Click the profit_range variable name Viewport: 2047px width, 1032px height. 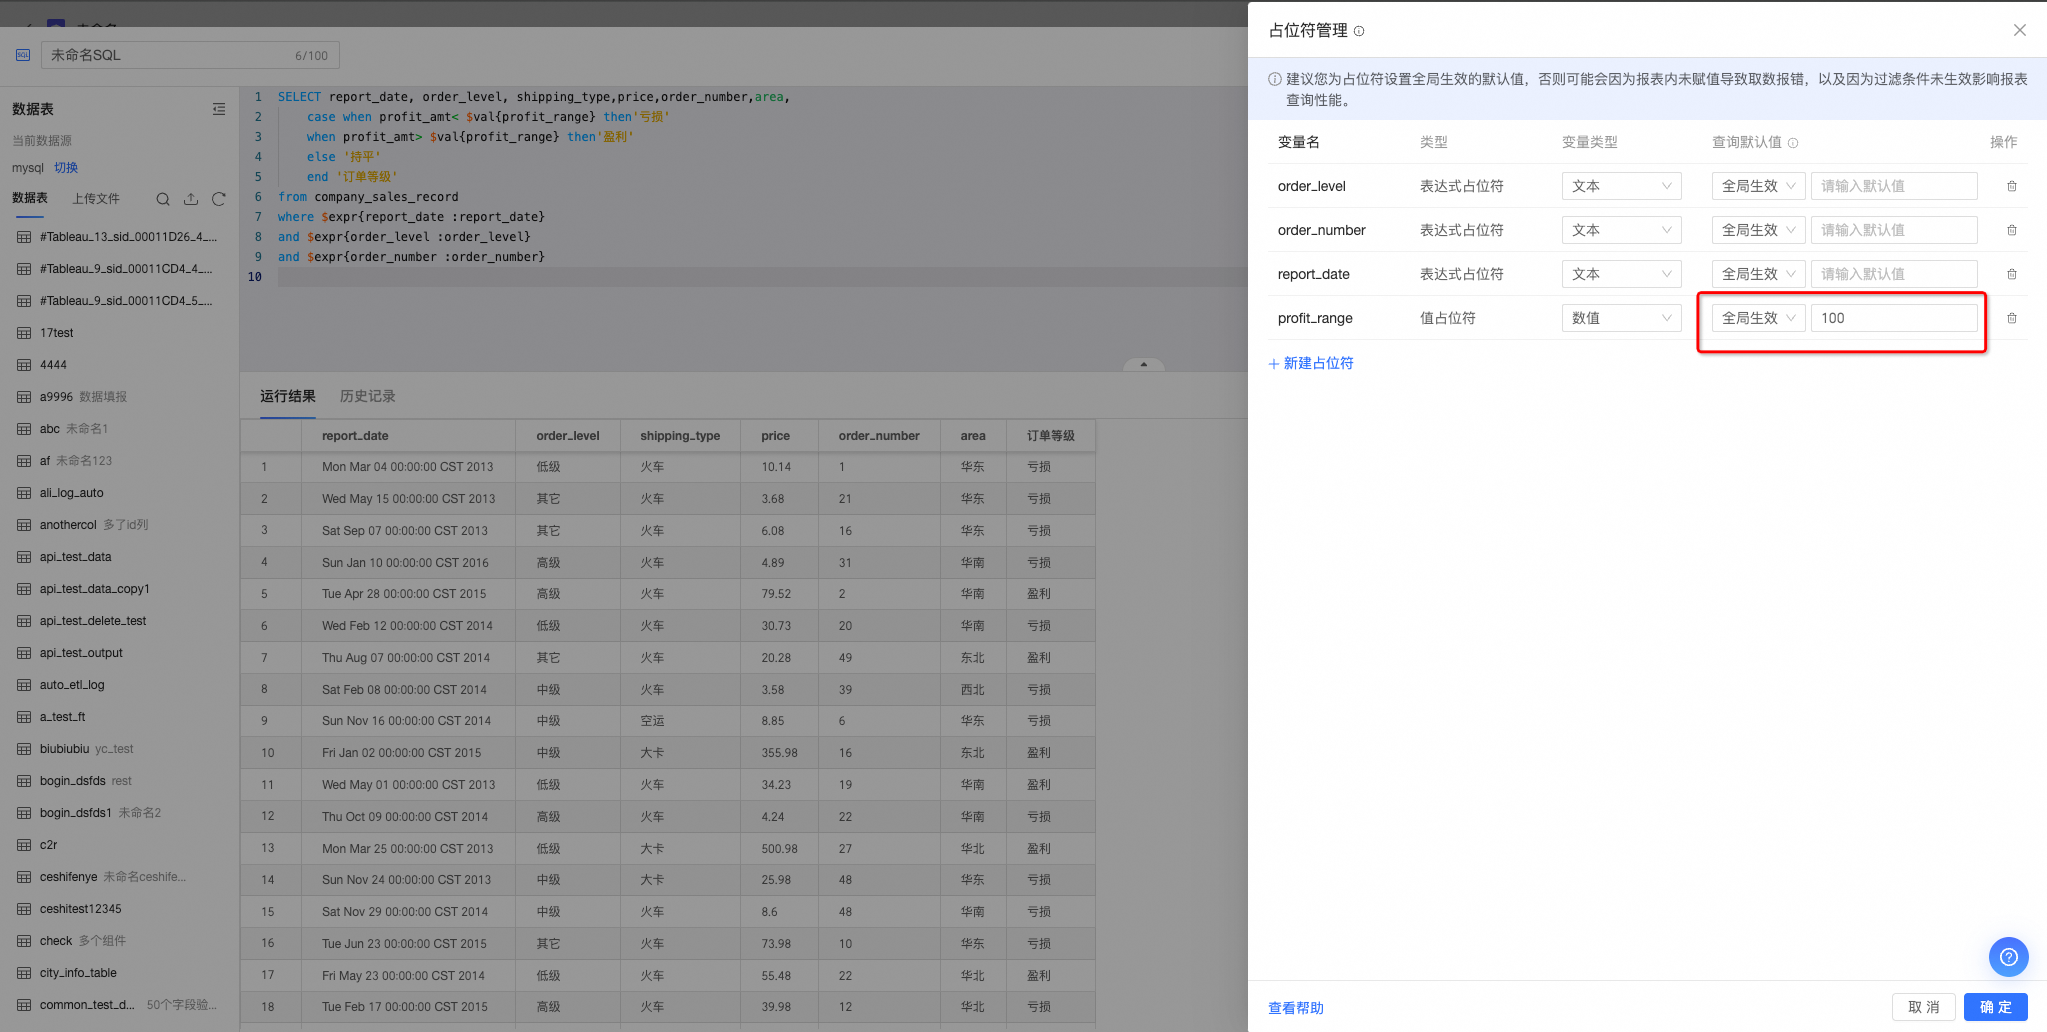tap(1315, 318)
